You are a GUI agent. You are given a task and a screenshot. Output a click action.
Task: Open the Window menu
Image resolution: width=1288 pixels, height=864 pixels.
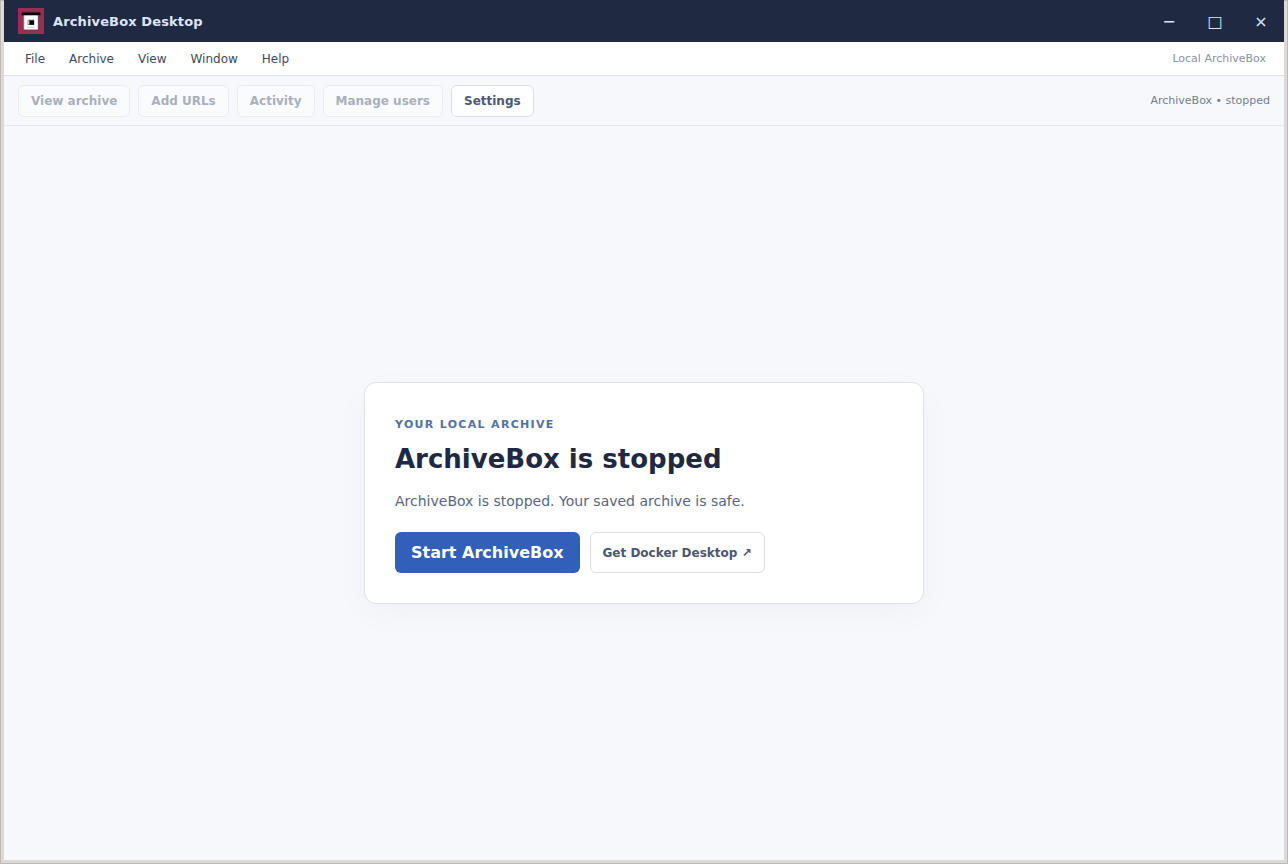pos(214,59)
